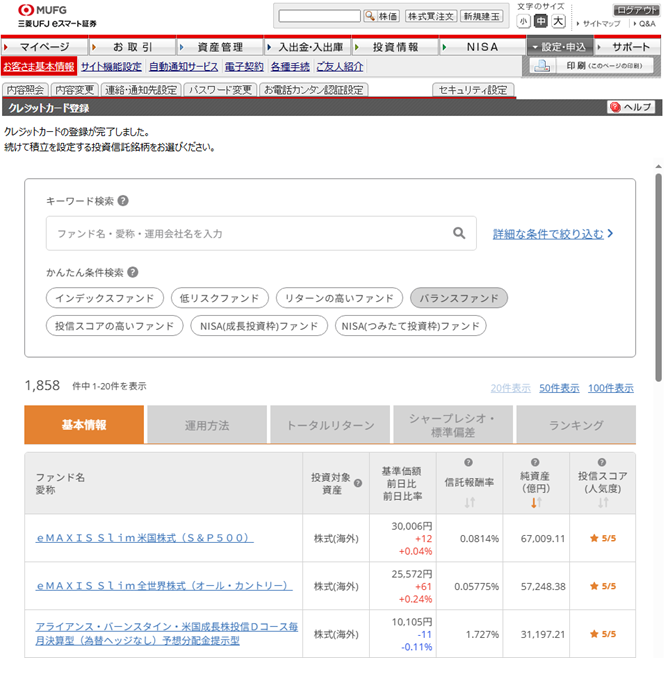The image size is (668, 678).
Task: Open 内容変更 sub-tab
Action: coord(75,90)
